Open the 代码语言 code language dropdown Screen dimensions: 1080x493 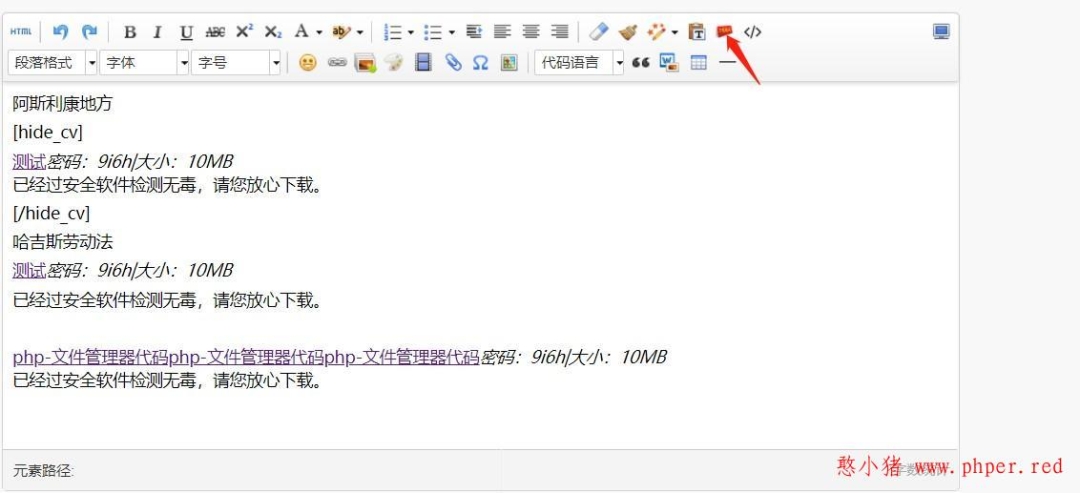point(579,63)
